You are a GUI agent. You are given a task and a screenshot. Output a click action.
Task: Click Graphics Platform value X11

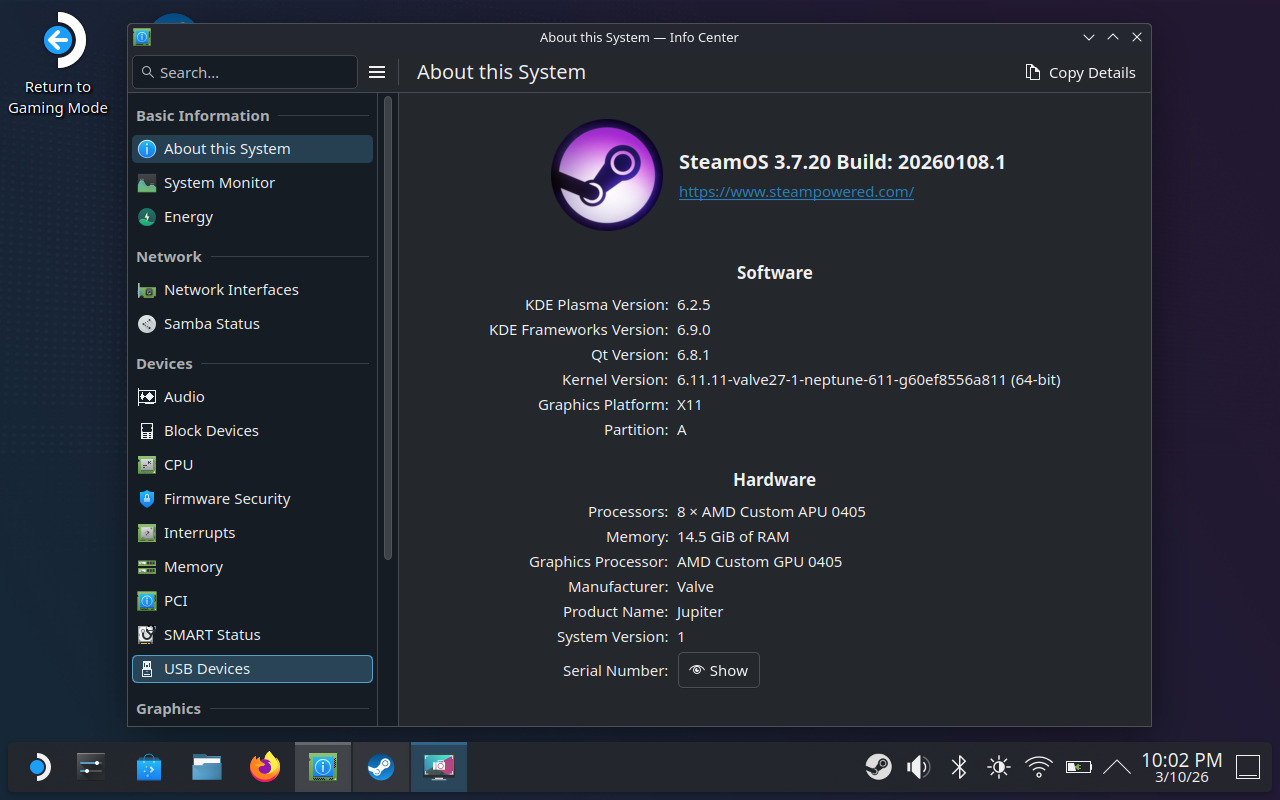690,405
